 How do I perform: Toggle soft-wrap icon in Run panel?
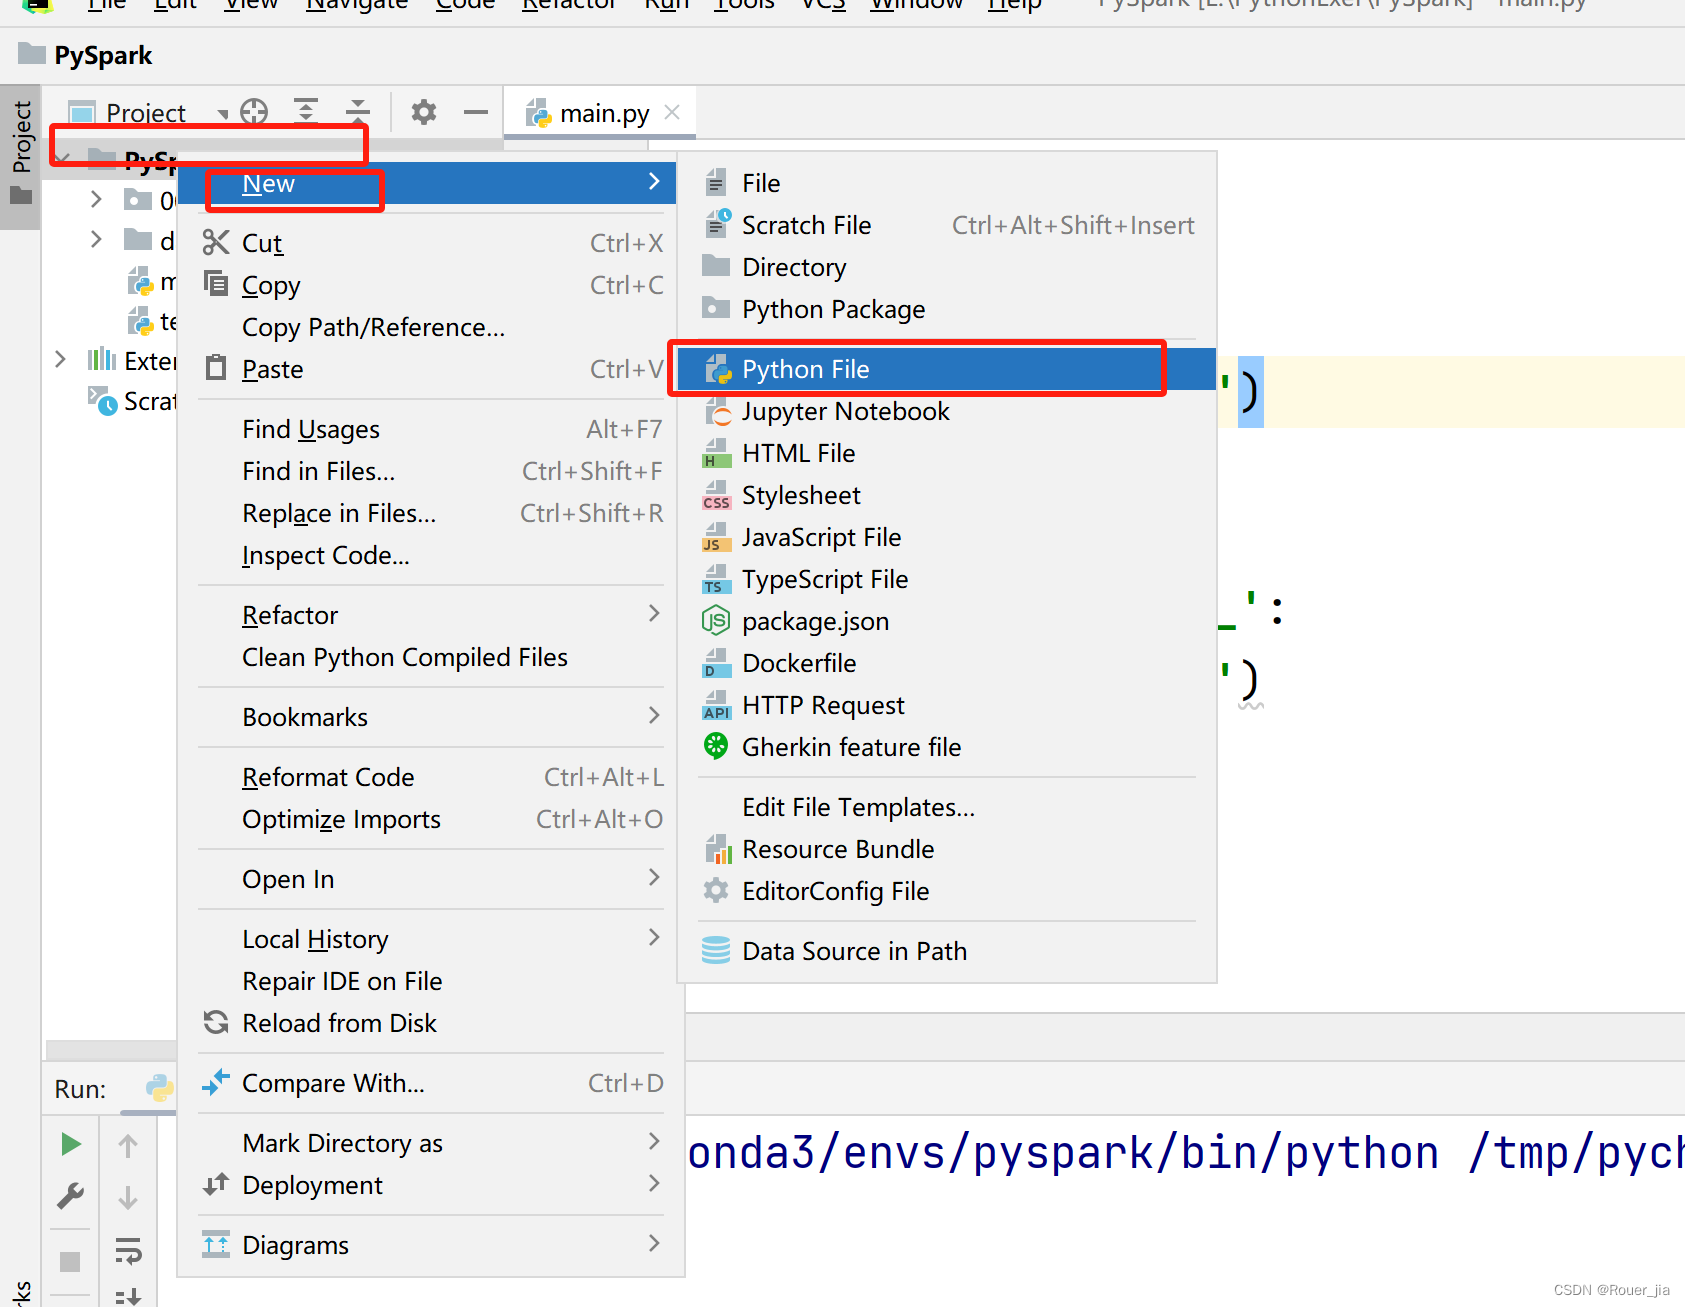click(128, 1250)
